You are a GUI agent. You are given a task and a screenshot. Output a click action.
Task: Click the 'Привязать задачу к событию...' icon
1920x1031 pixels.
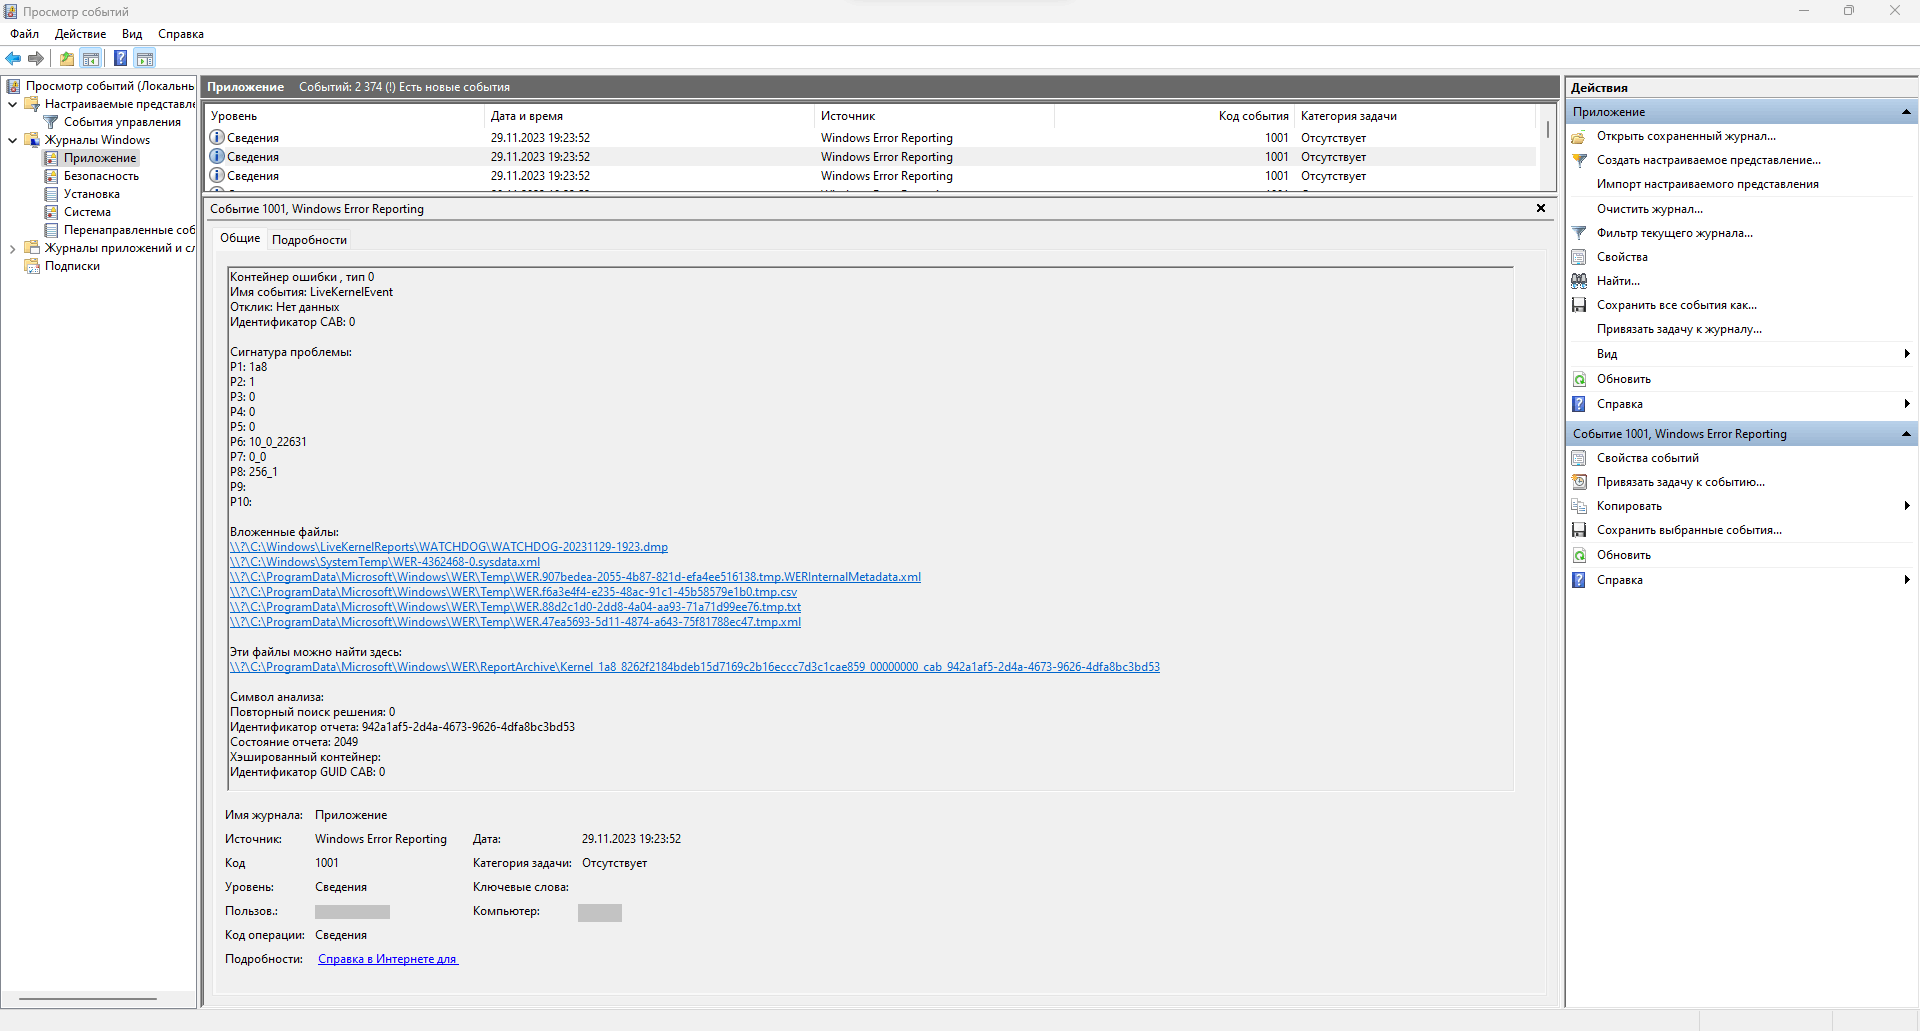pyautogui.click(x=1579, y=482)
